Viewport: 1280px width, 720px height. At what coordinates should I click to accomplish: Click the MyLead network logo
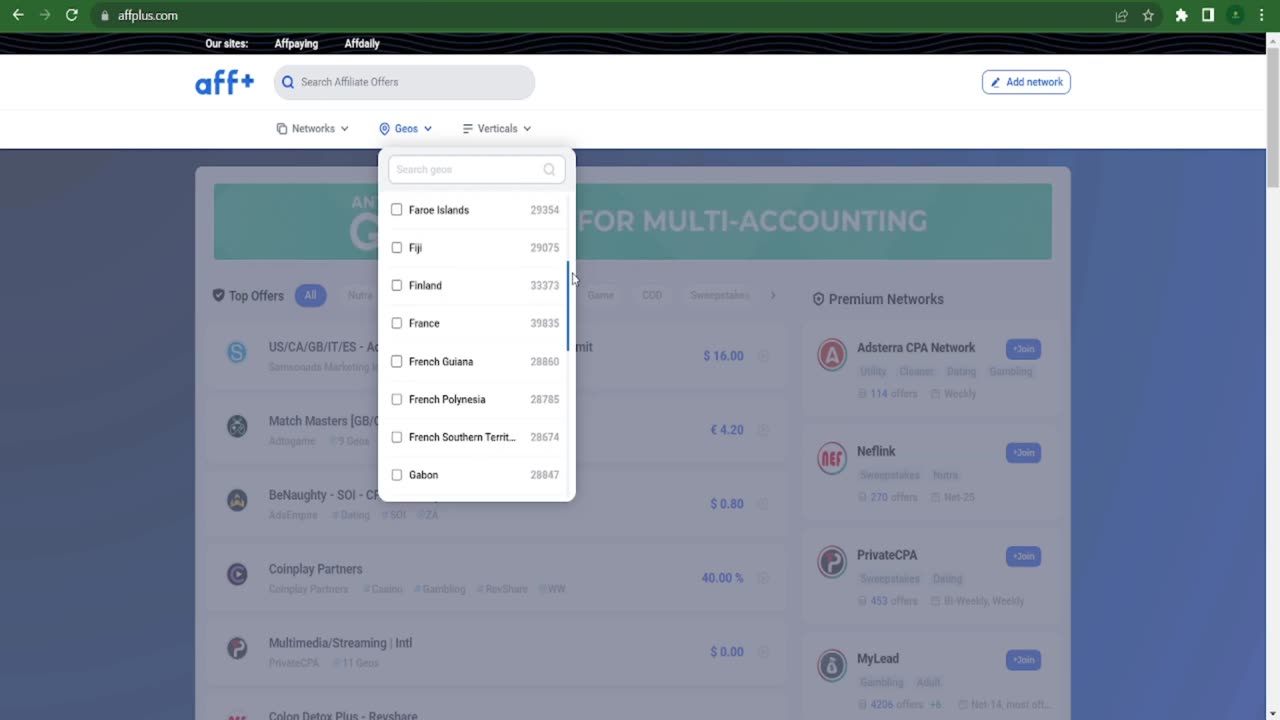[832, 666]
